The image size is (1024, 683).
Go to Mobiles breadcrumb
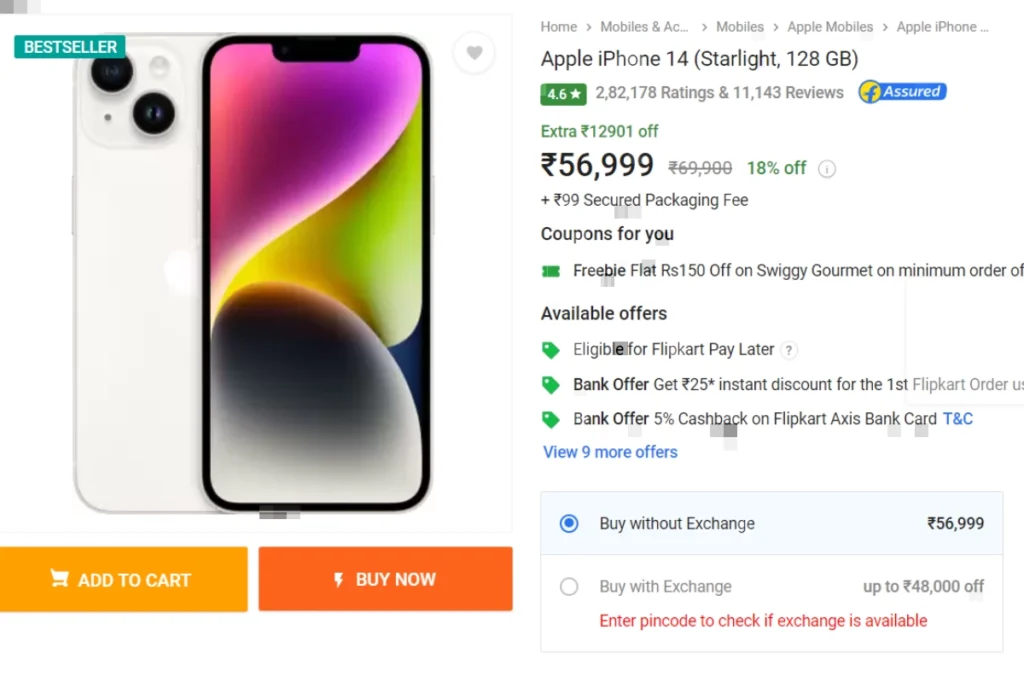click(740, 27)
